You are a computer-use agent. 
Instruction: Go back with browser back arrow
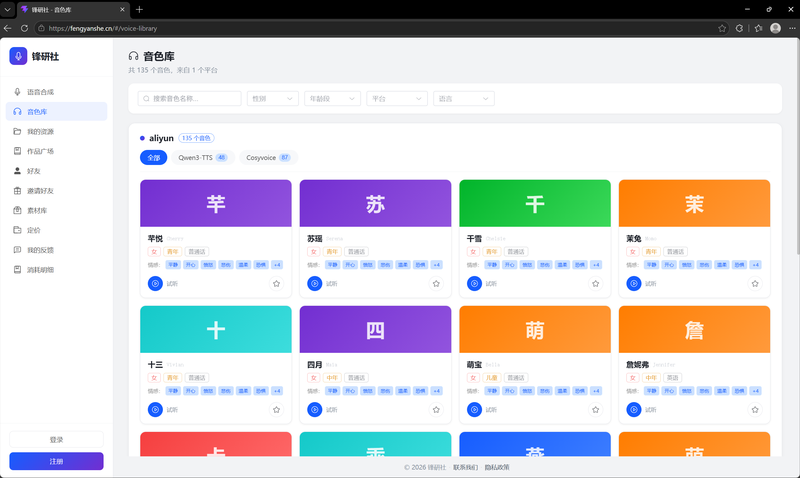click(8, 29)
